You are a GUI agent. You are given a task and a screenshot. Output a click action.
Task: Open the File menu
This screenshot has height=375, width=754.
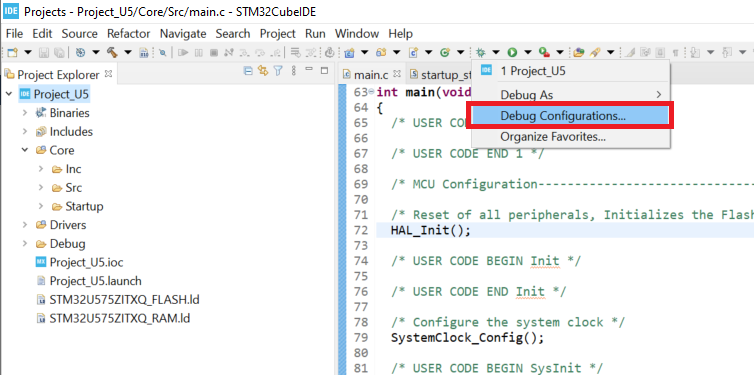coord(14,34)
